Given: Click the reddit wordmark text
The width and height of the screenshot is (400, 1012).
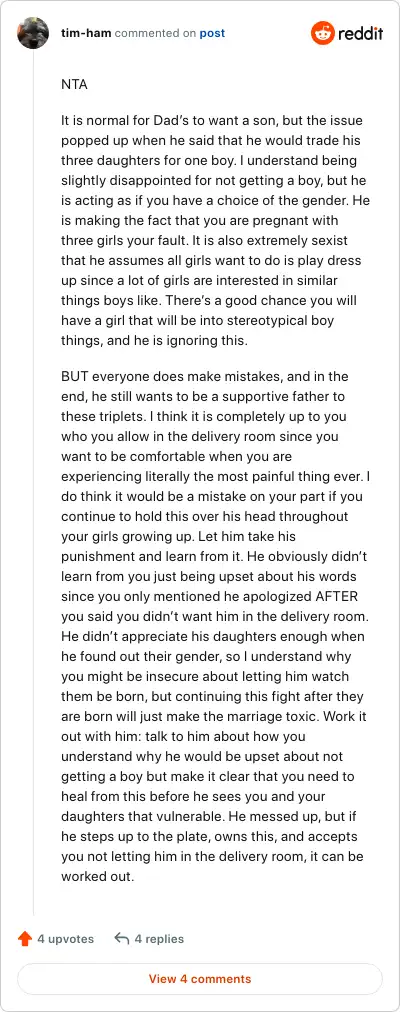Looking at the screenshot, I should pos(361,34).
